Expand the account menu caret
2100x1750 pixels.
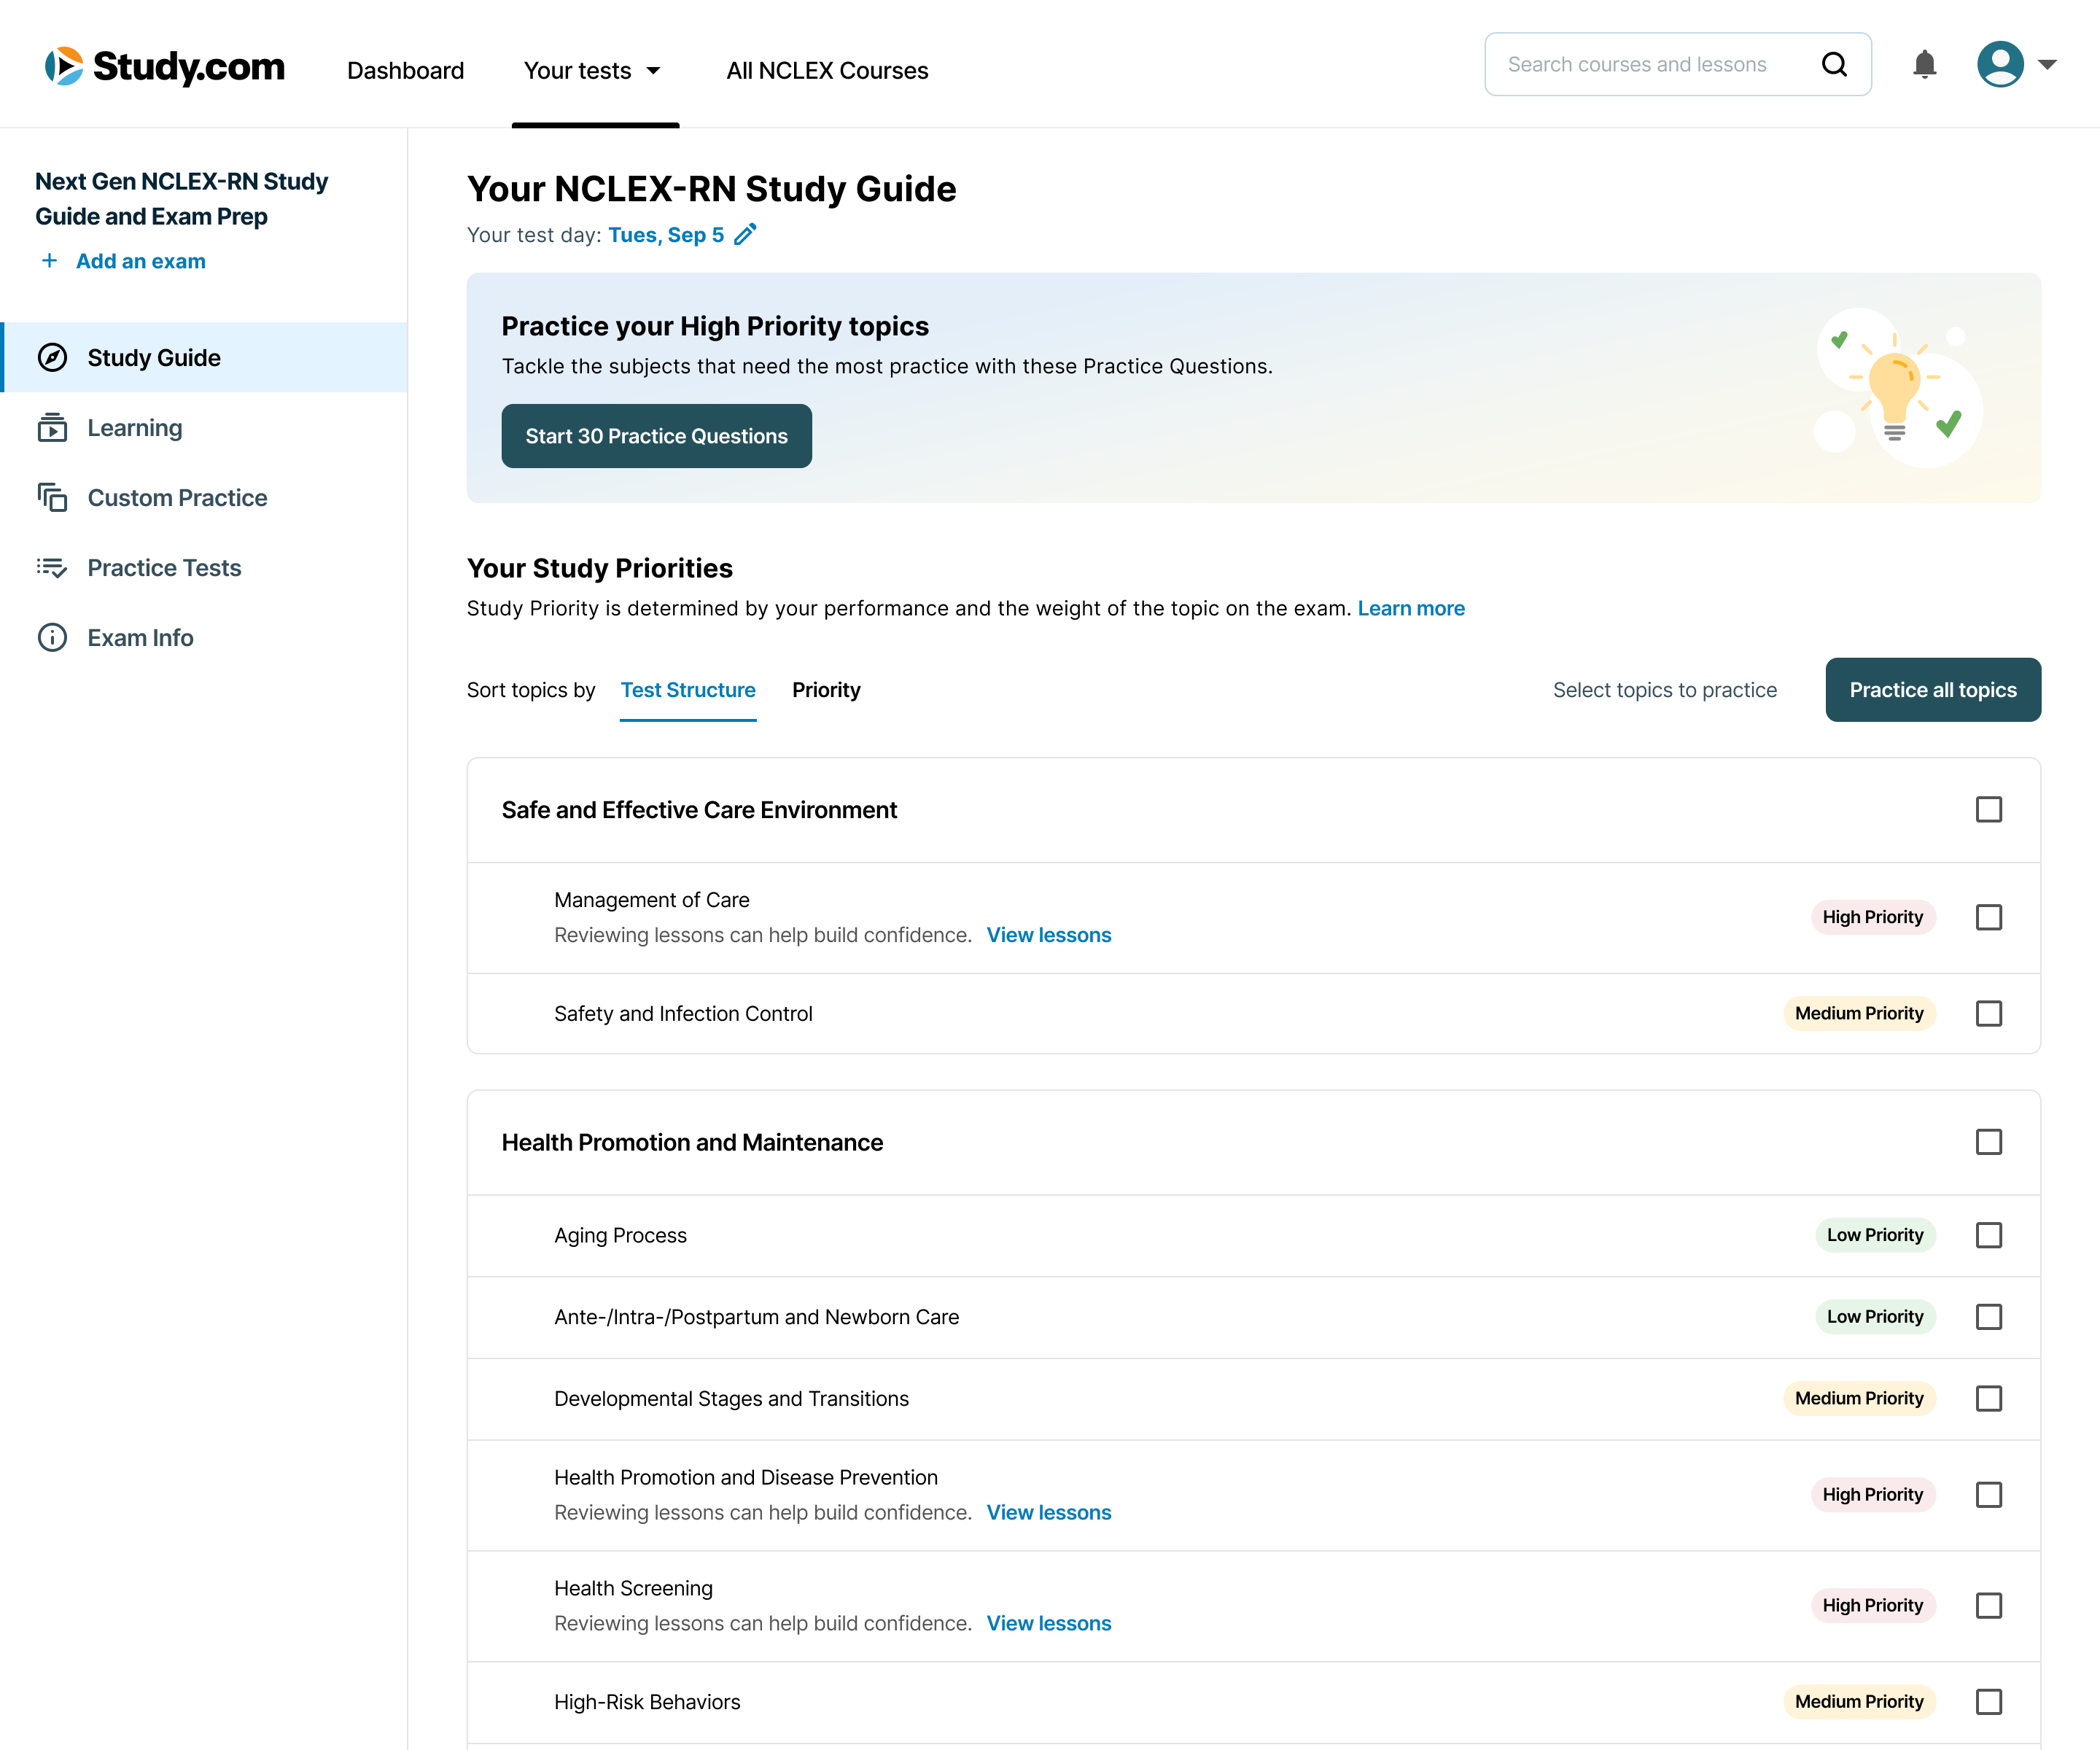(2047, 64)
